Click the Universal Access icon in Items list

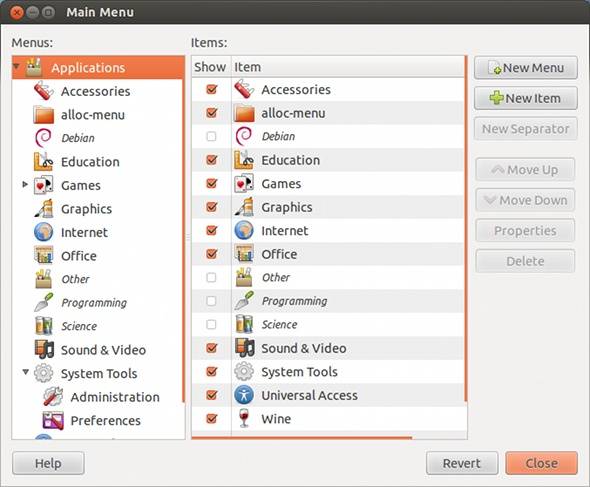pyautogui.click(x=244, y=395)
